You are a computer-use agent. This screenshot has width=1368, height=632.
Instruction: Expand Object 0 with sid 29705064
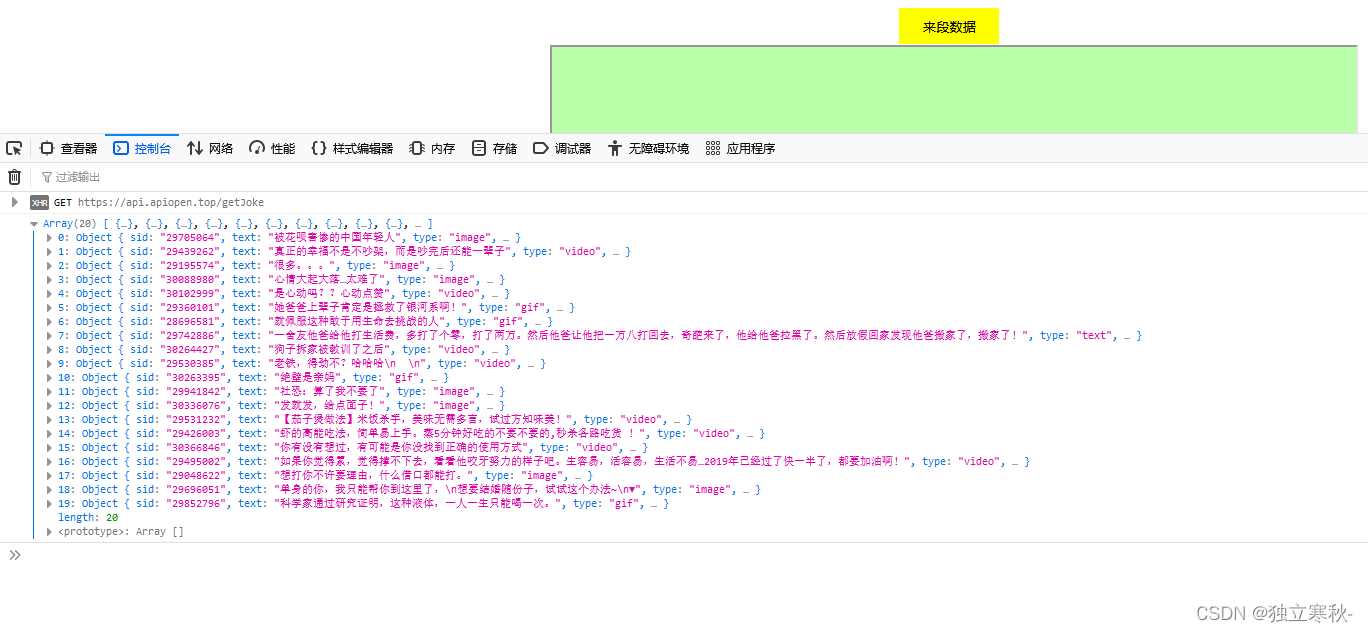click(48, 237)
